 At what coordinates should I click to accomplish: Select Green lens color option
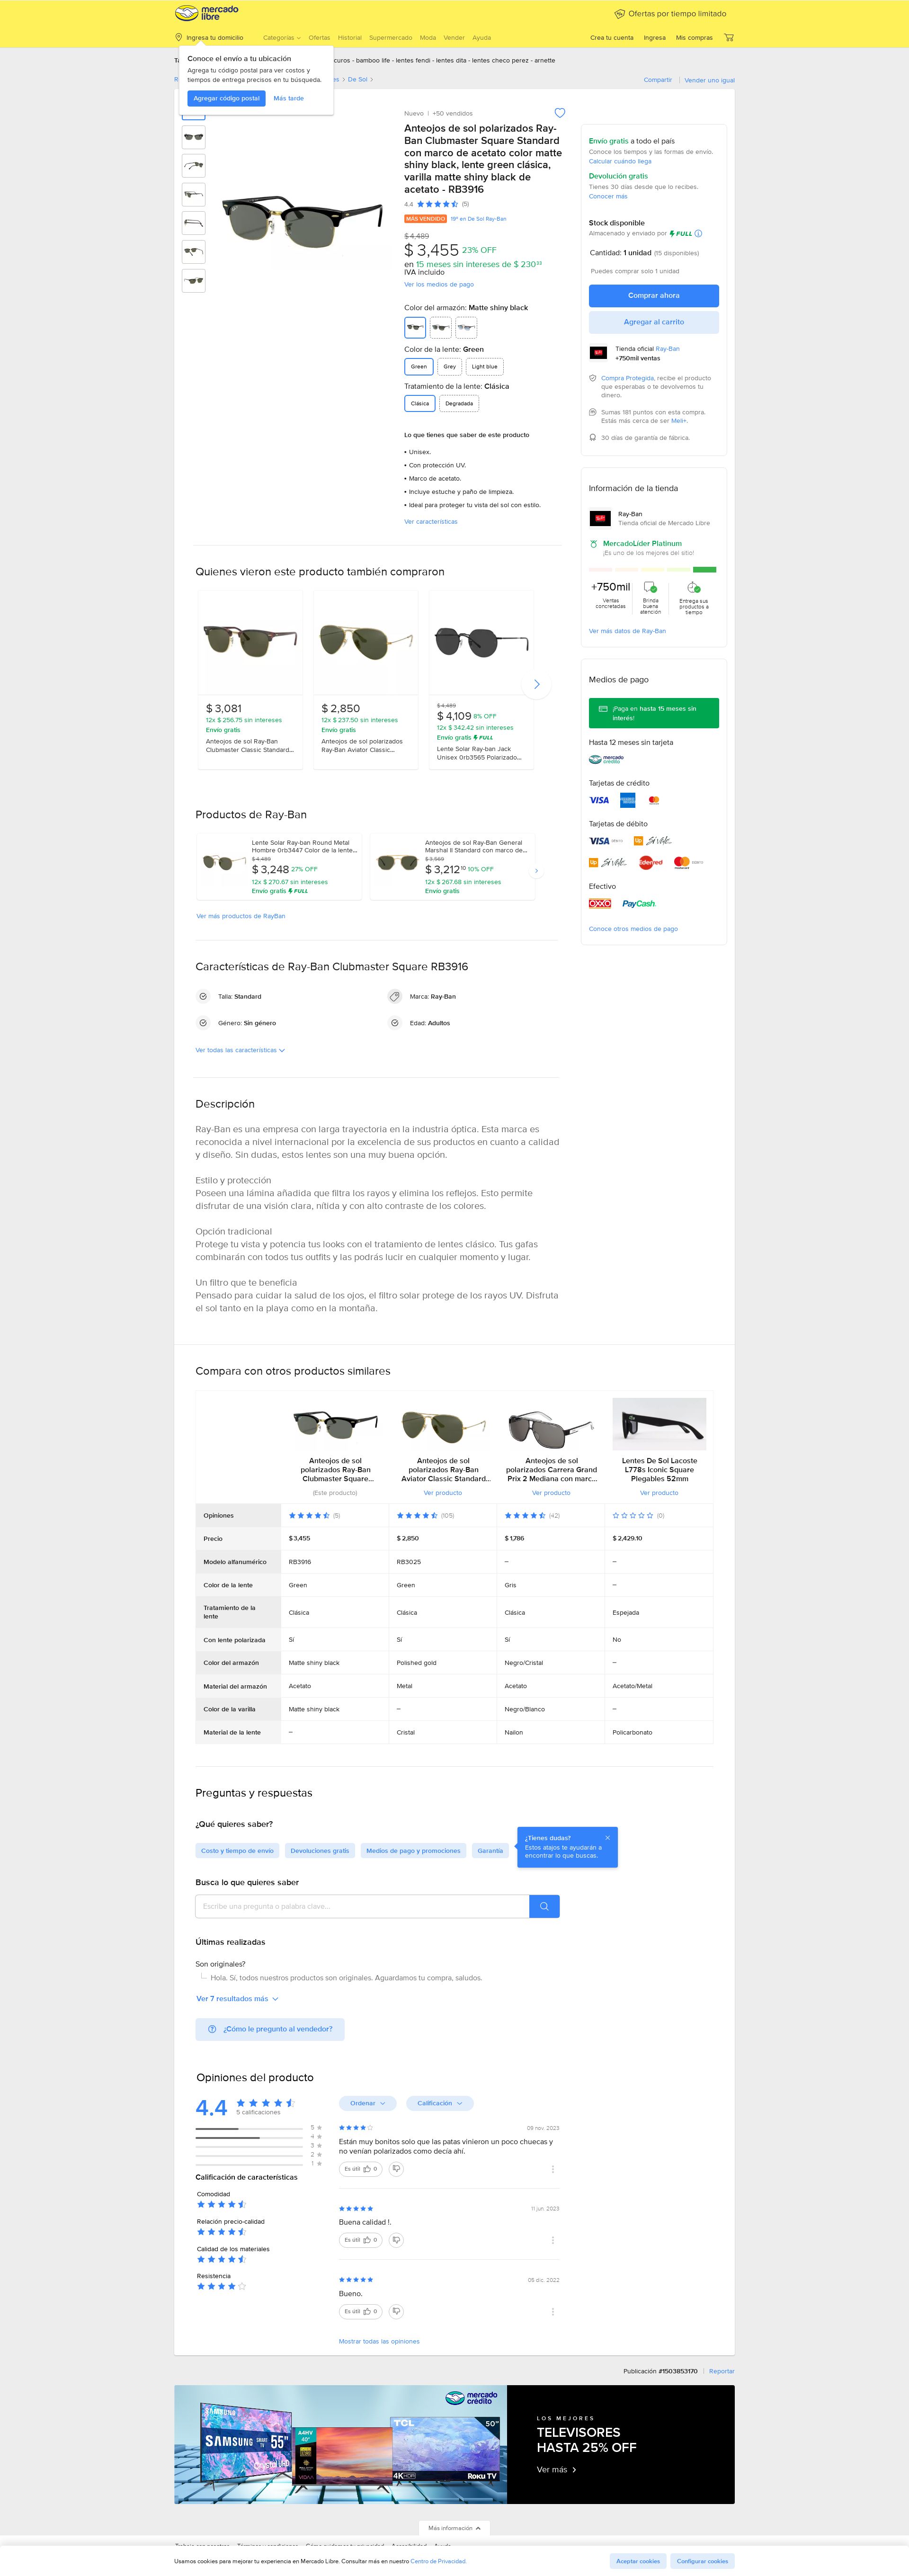[419, 366]
